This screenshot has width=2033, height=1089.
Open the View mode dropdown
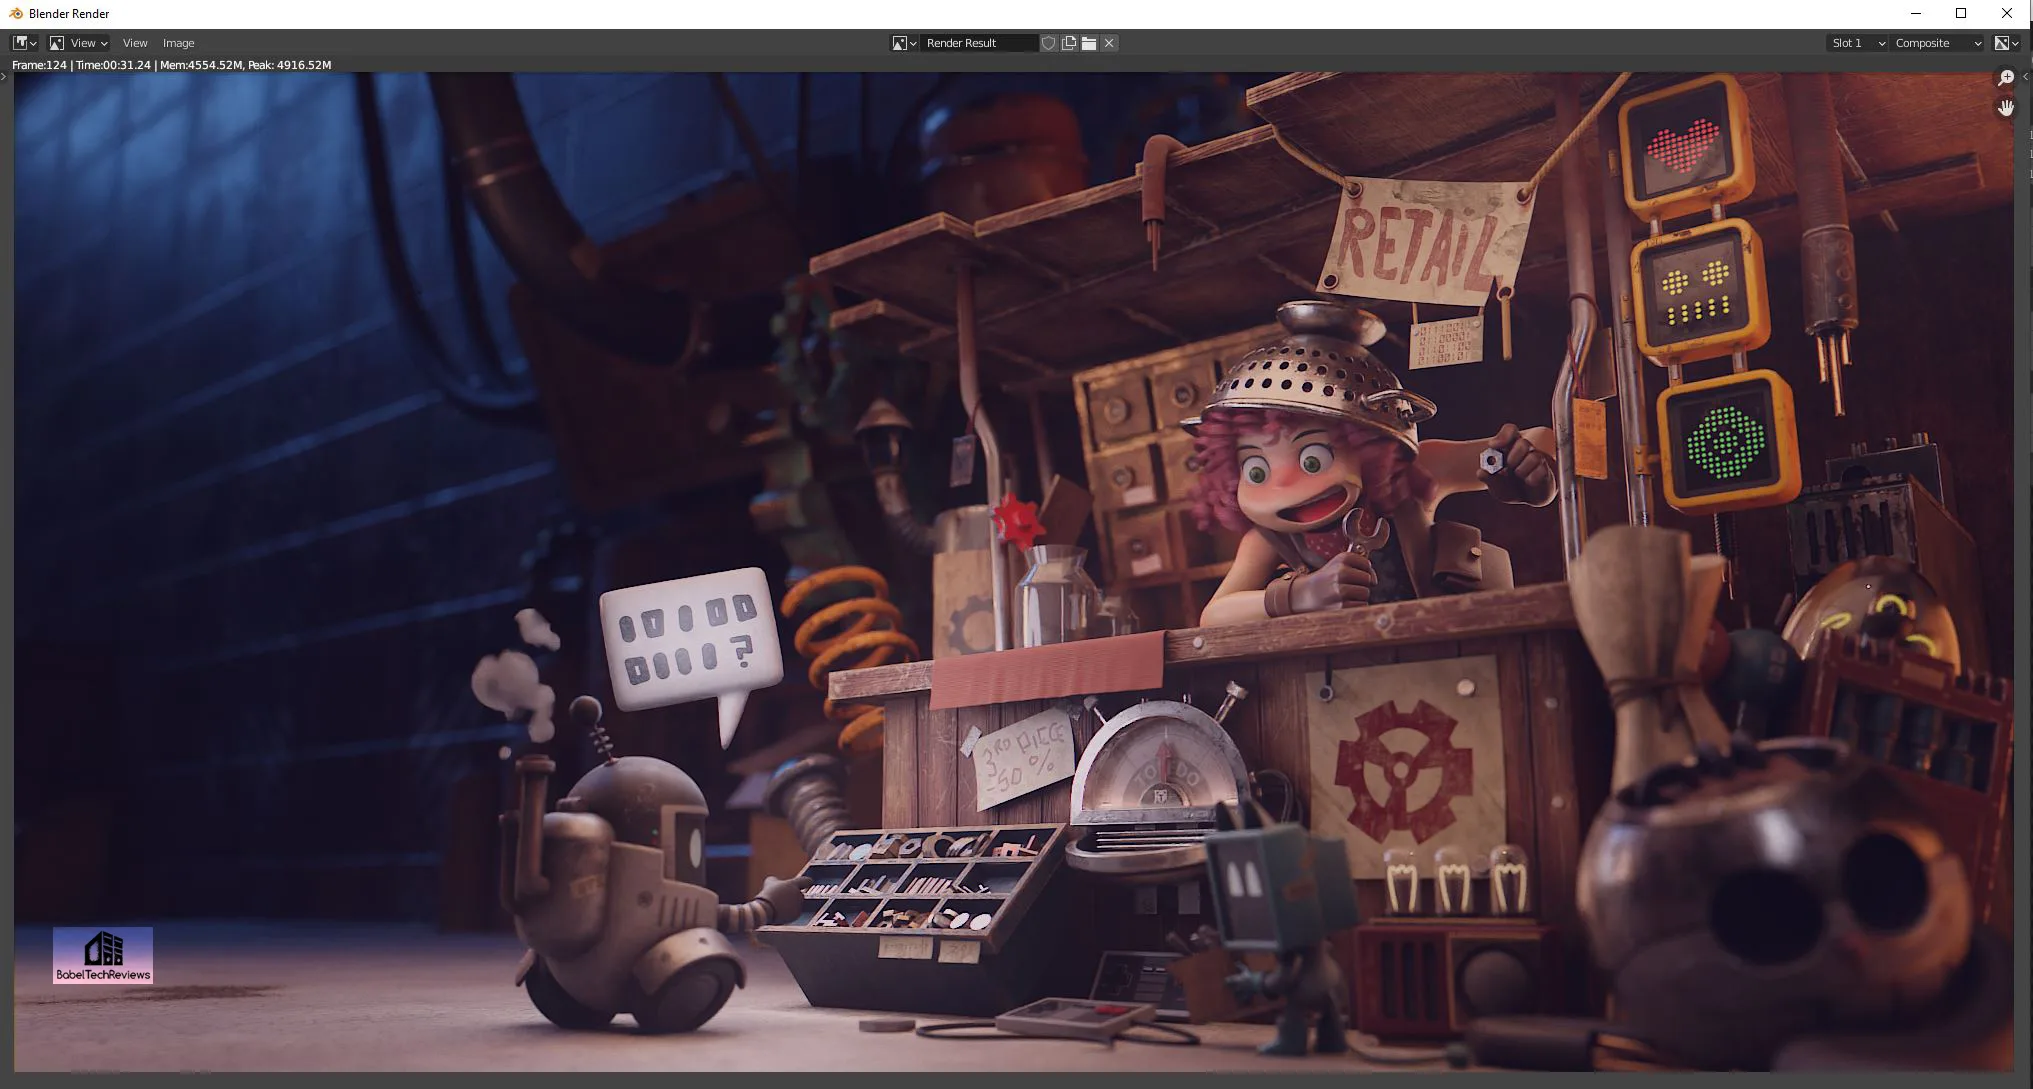coord(78,43)
